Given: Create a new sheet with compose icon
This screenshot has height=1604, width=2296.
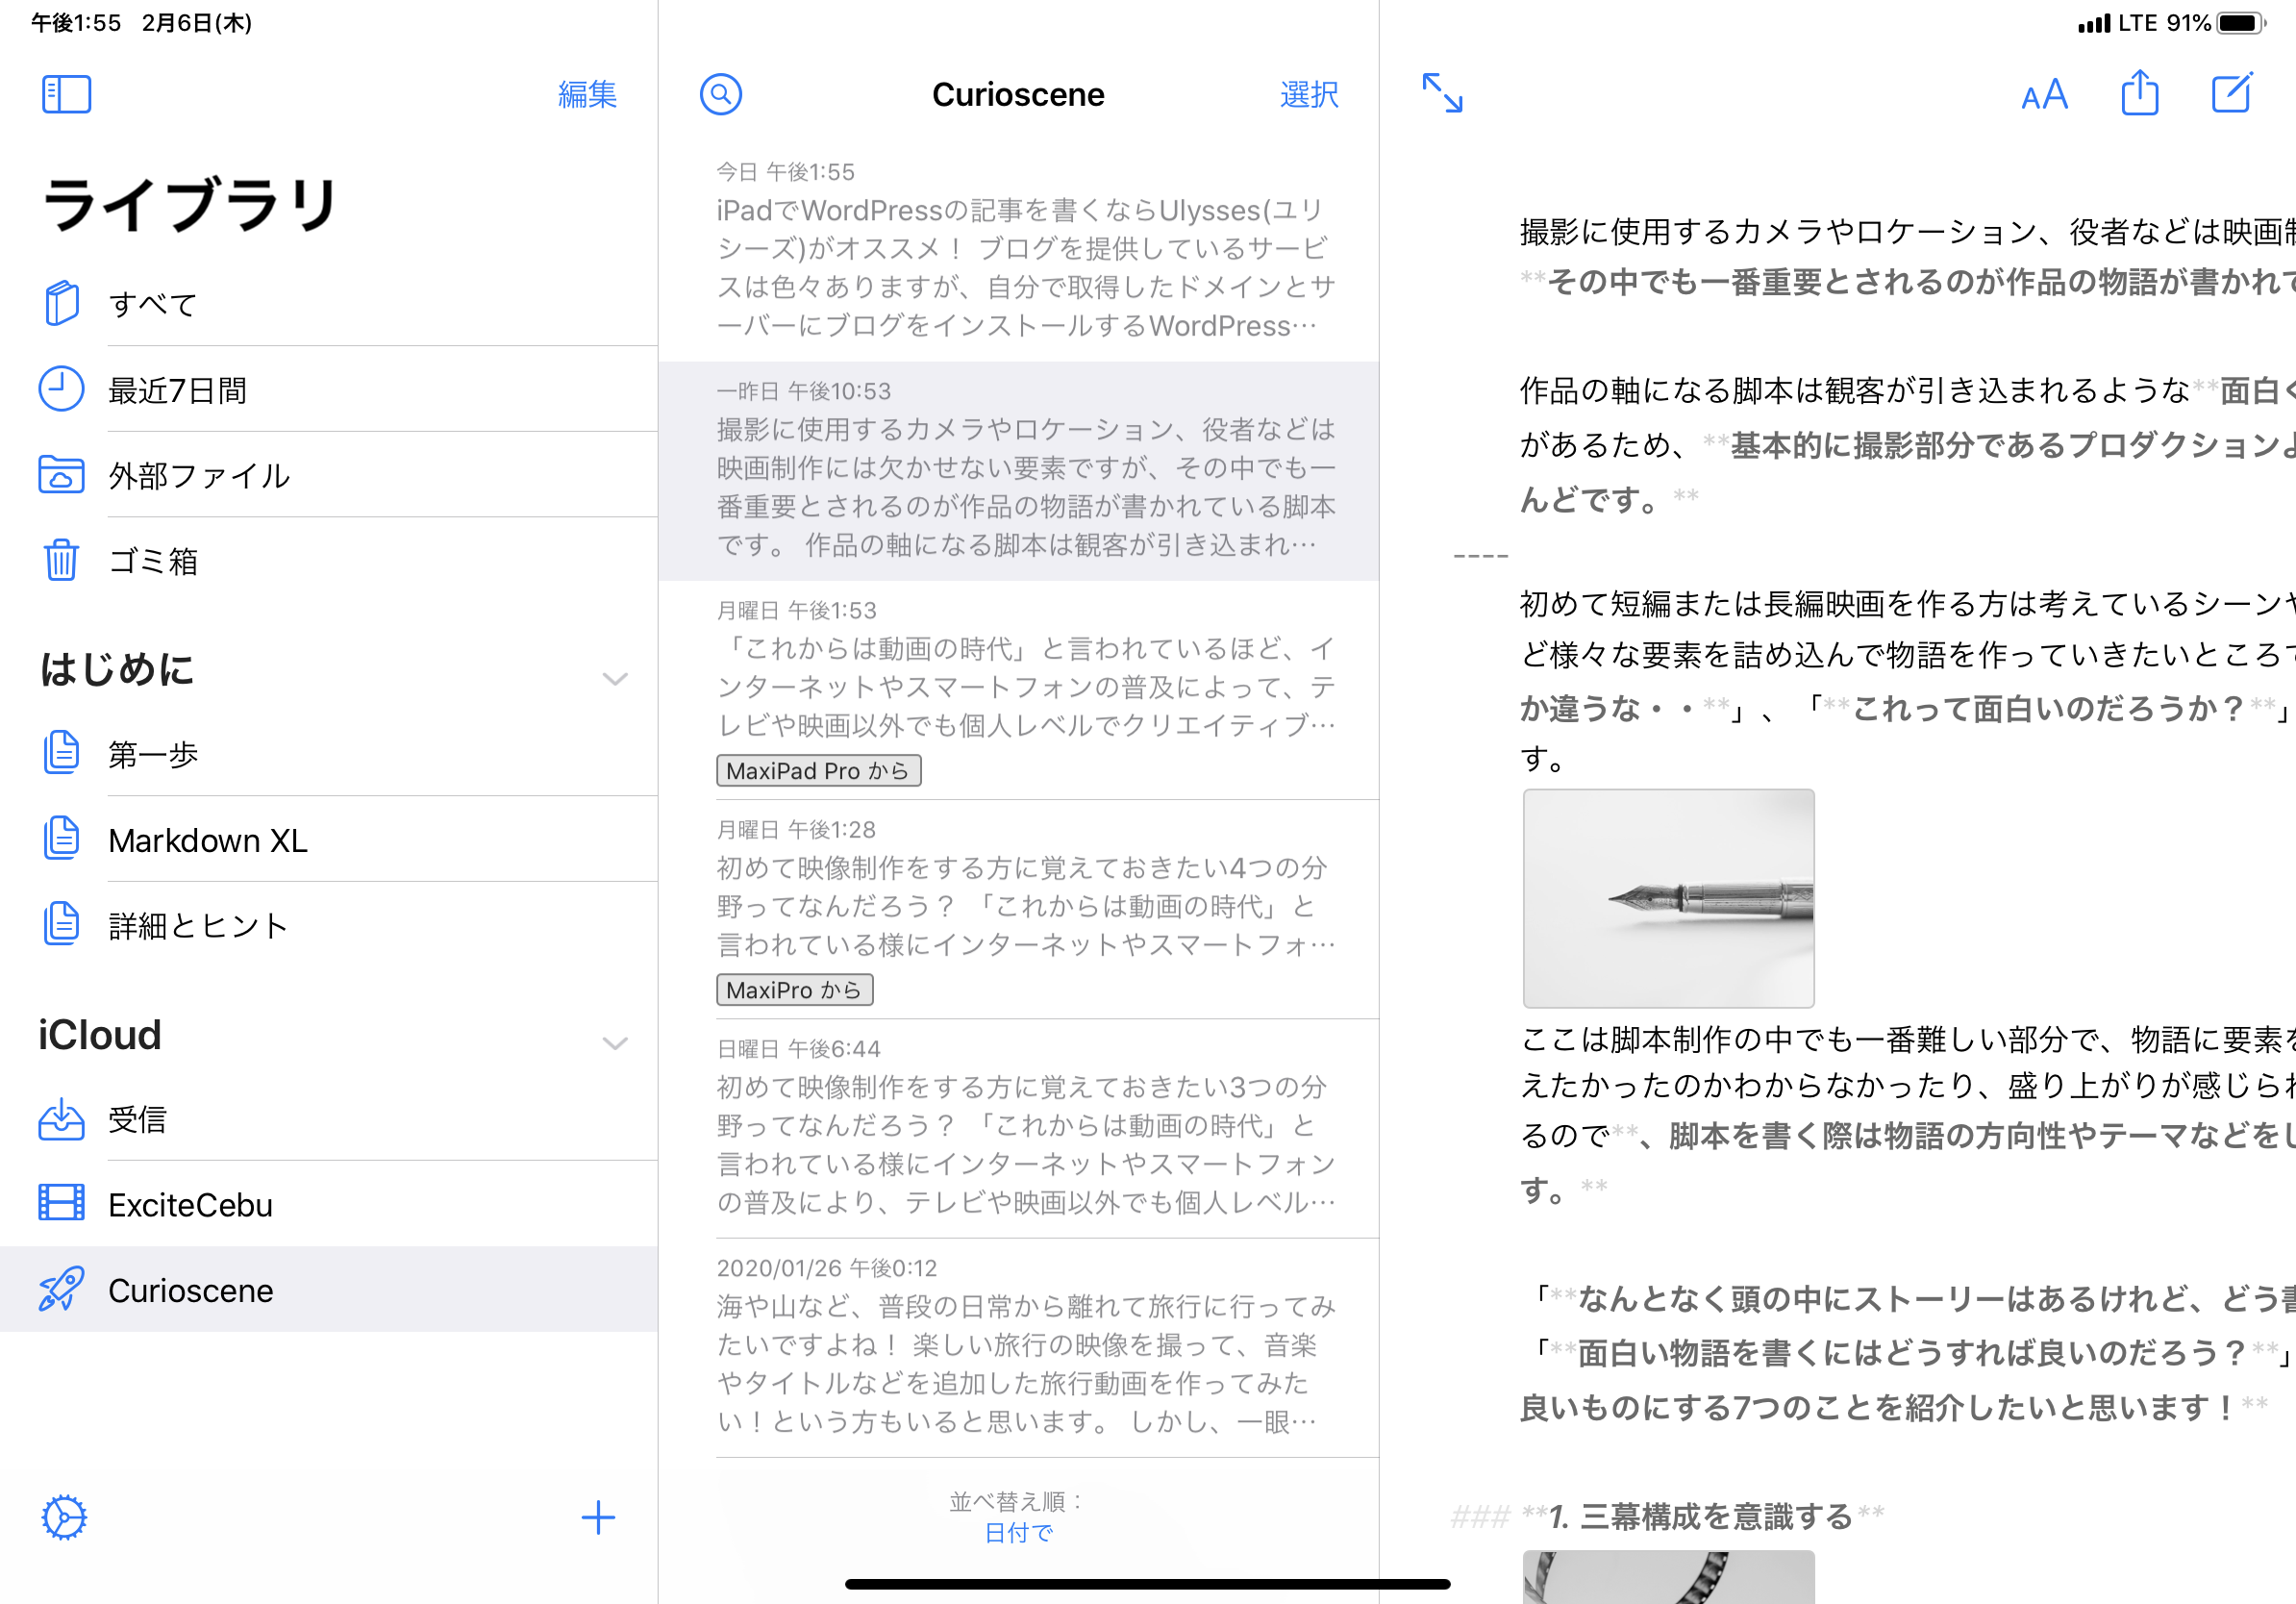Looking at the screenshot, I should pos(2231,93).
